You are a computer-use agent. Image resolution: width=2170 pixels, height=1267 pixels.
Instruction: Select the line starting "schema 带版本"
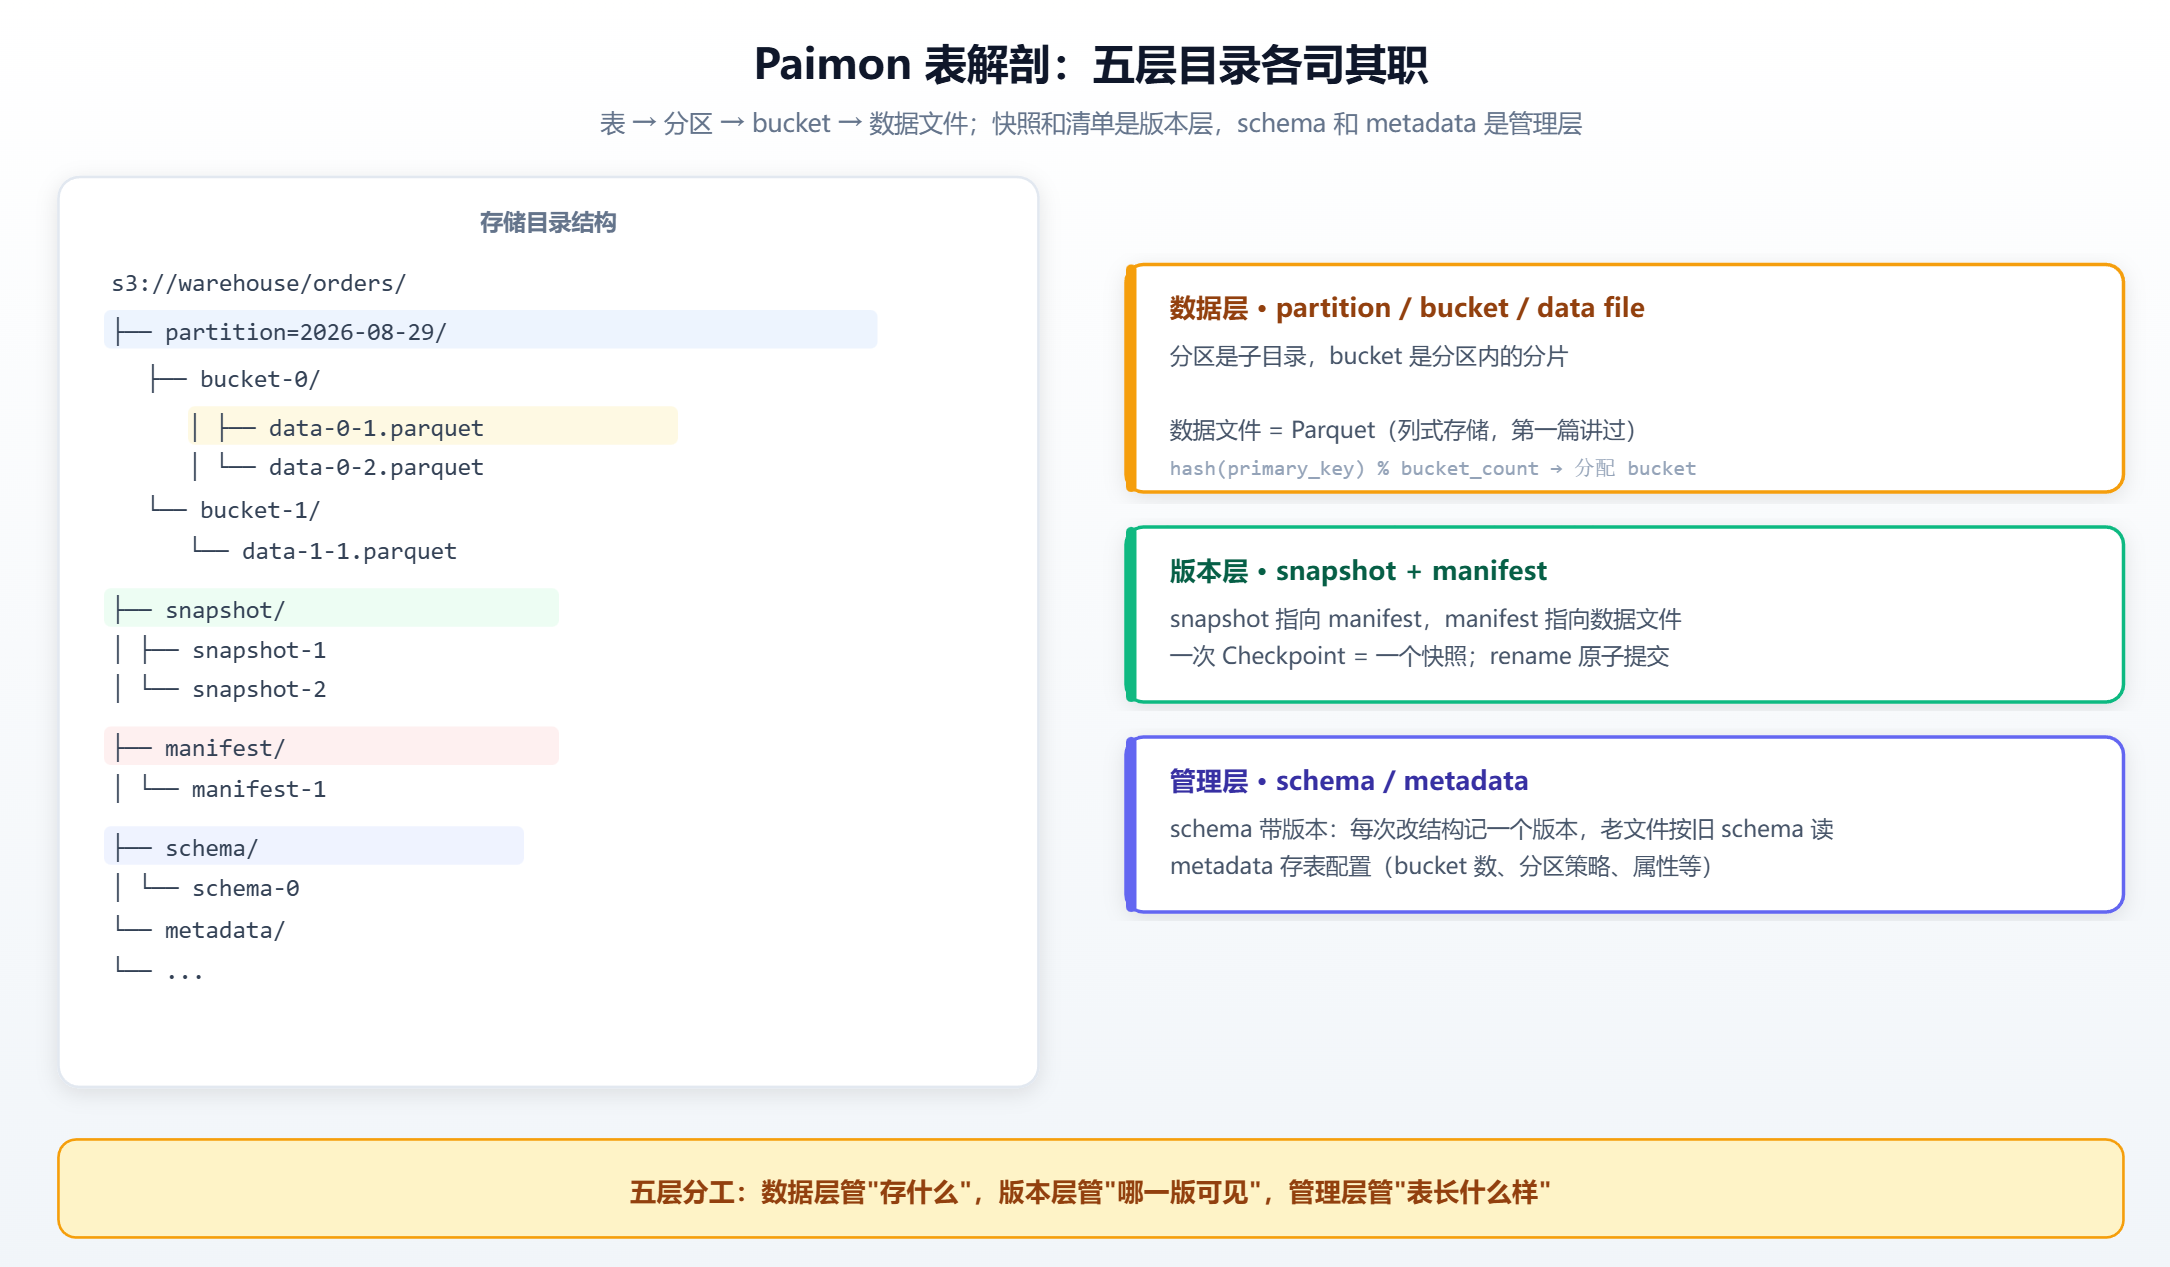pyautogui.click(x=1502, y=829)
